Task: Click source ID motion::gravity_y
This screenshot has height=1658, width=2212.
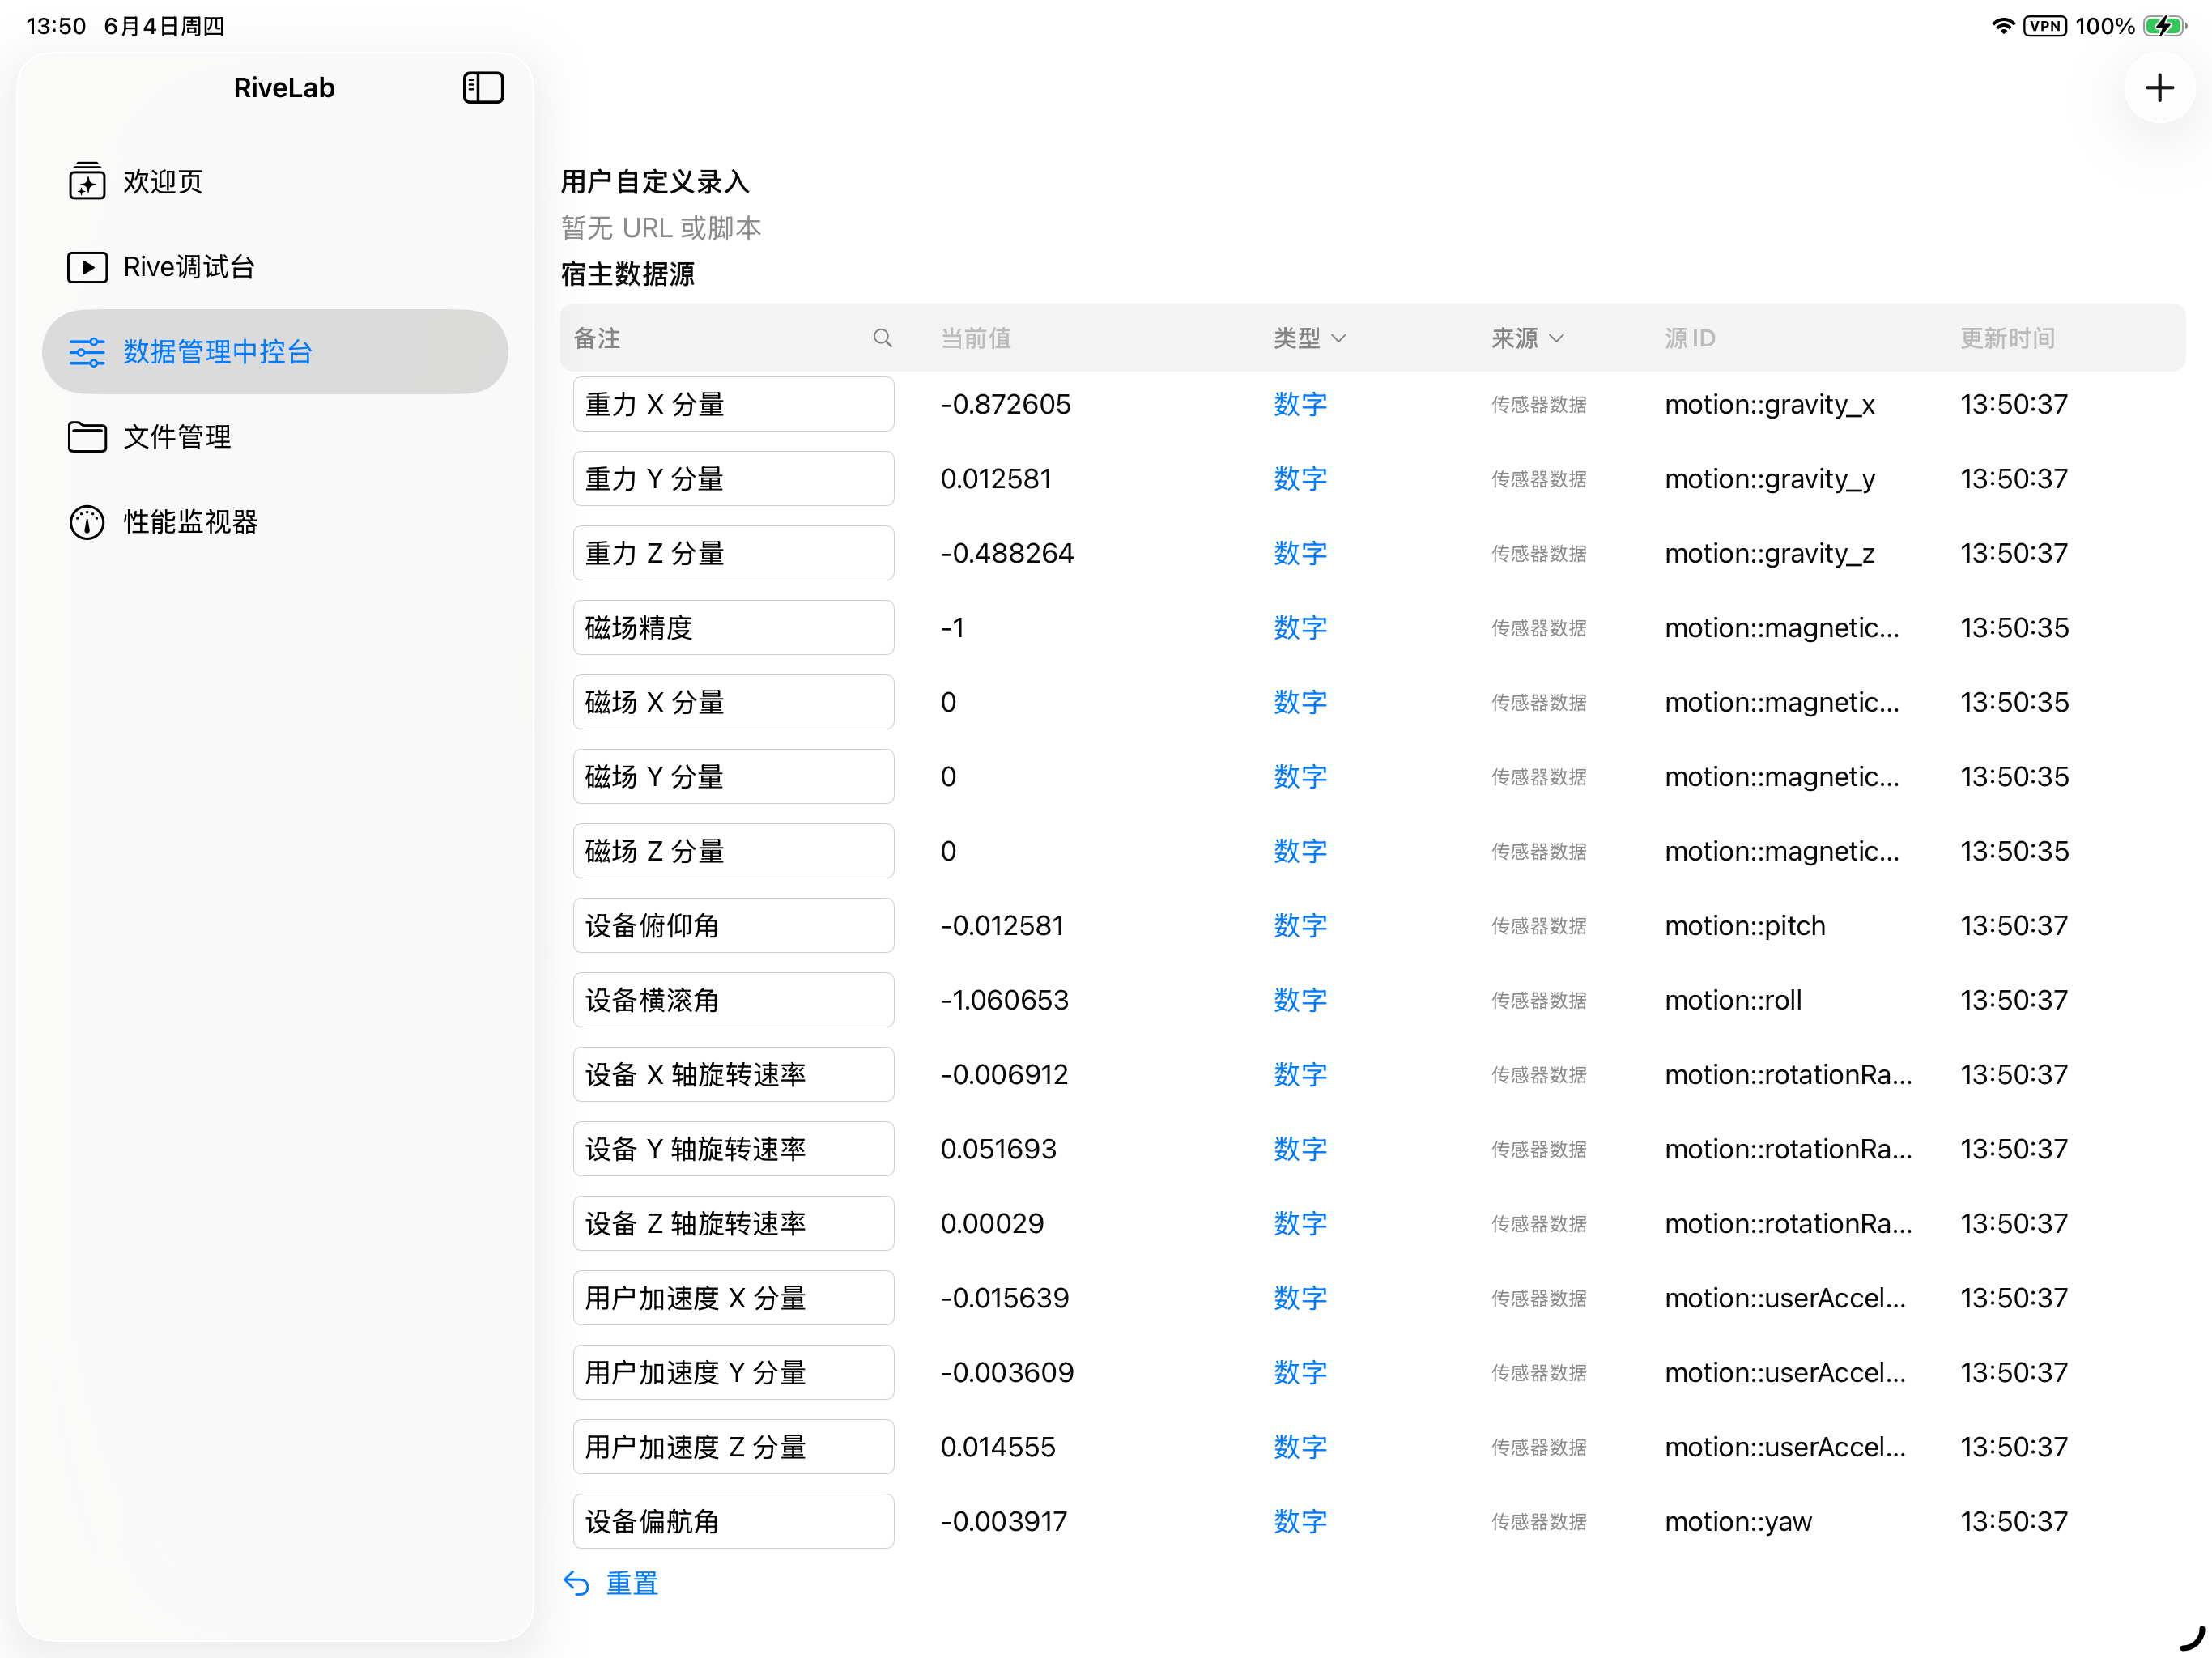Action: (x=1769, y=479)
